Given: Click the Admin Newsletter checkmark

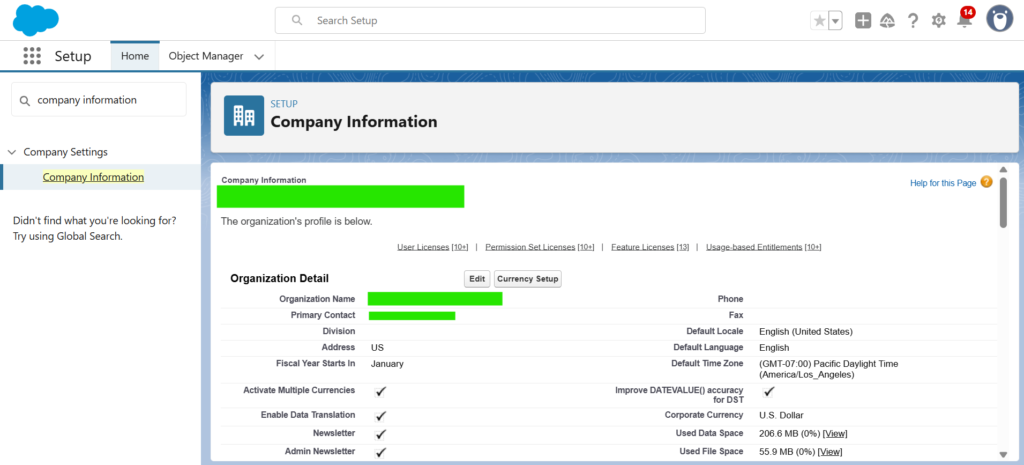Looking at the screenshot, I should (x=381, y=452).
